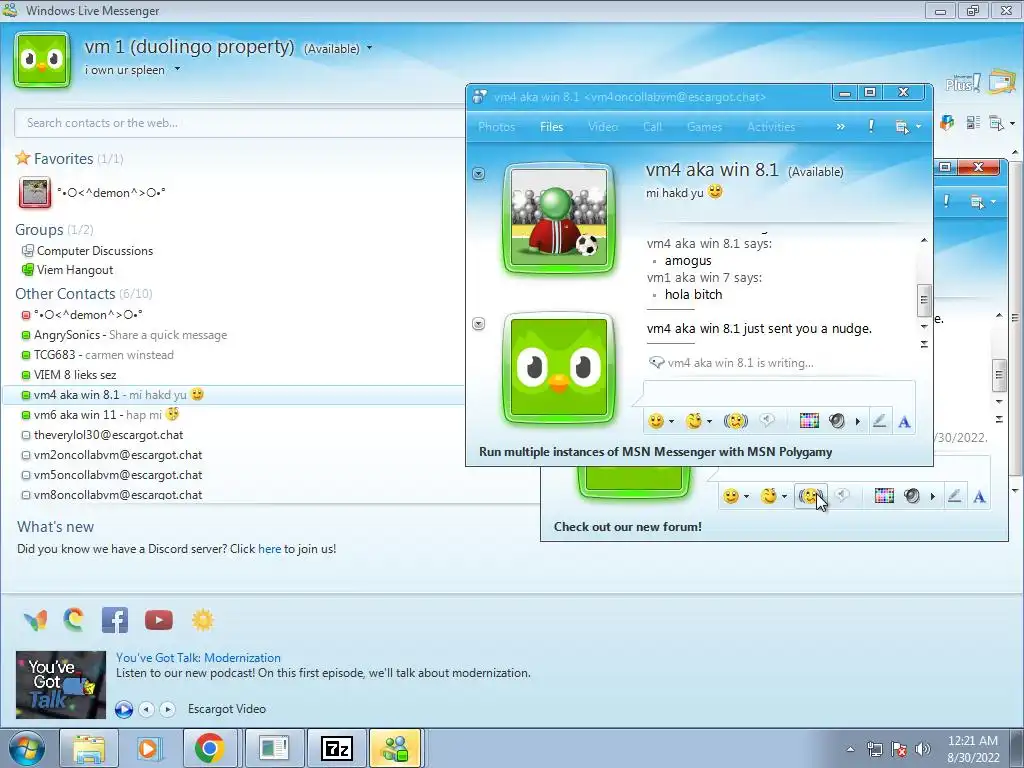Open personal message dropdown arrow
Image resolution: width=1024 pixels, height=768 pixels.
pyautogui.click(x=177, y=69)
